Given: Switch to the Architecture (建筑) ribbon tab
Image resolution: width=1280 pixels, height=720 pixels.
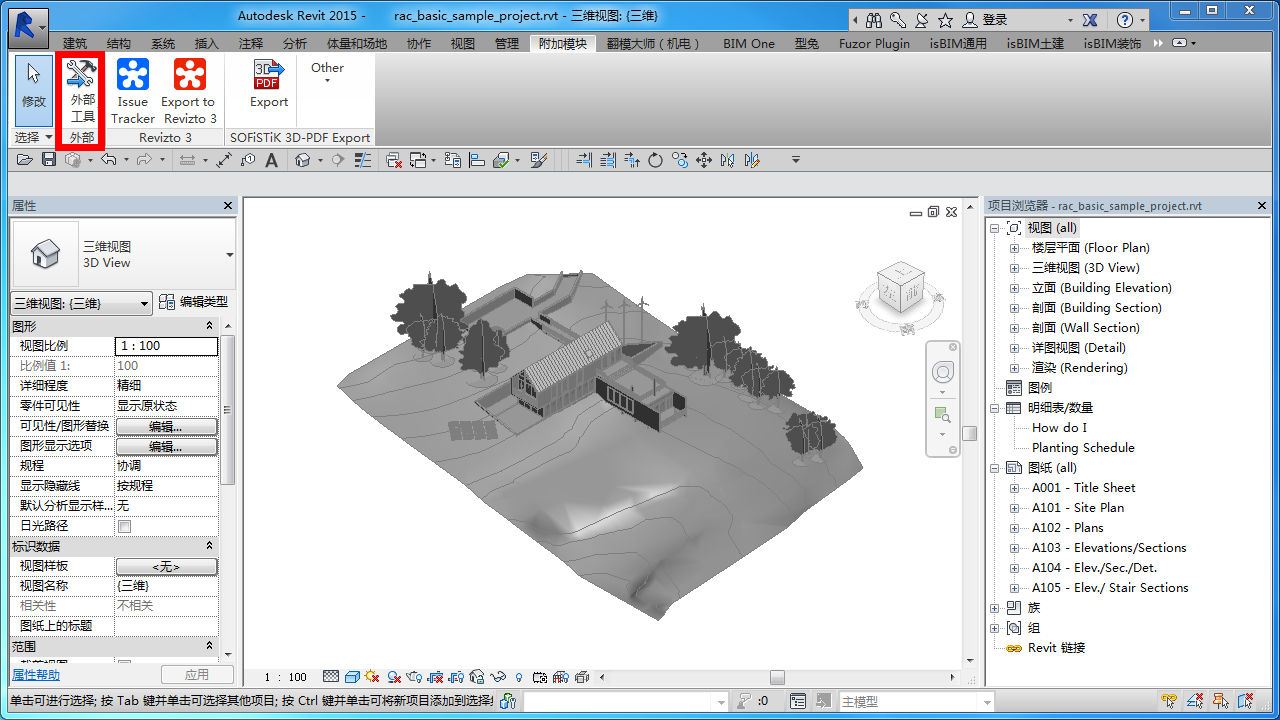Looking at the screenshot, I should (75, 44).
